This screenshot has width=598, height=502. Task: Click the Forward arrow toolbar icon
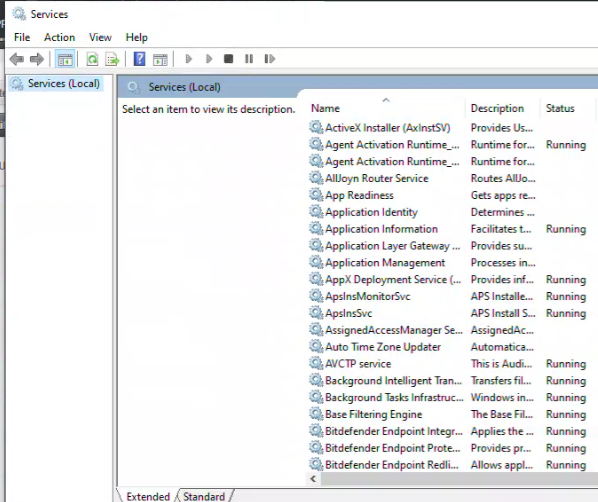coord(37,59)
